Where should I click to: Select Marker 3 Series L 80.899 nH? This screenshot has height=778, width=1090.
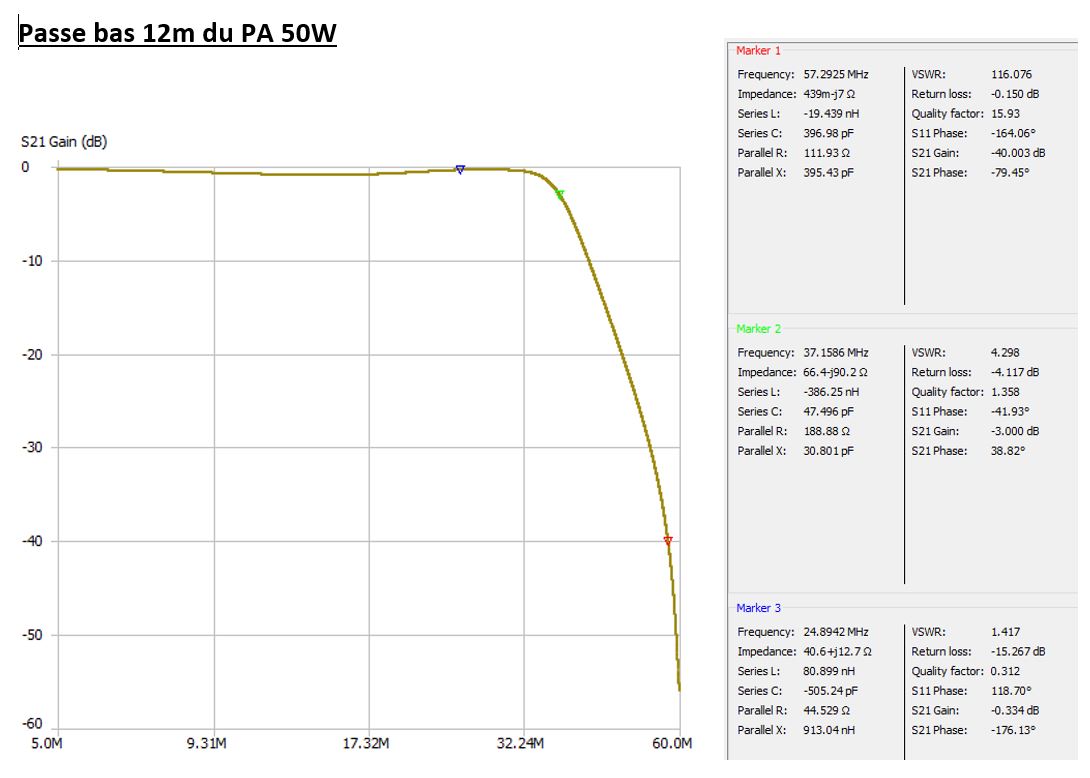(x=829, y=671)
